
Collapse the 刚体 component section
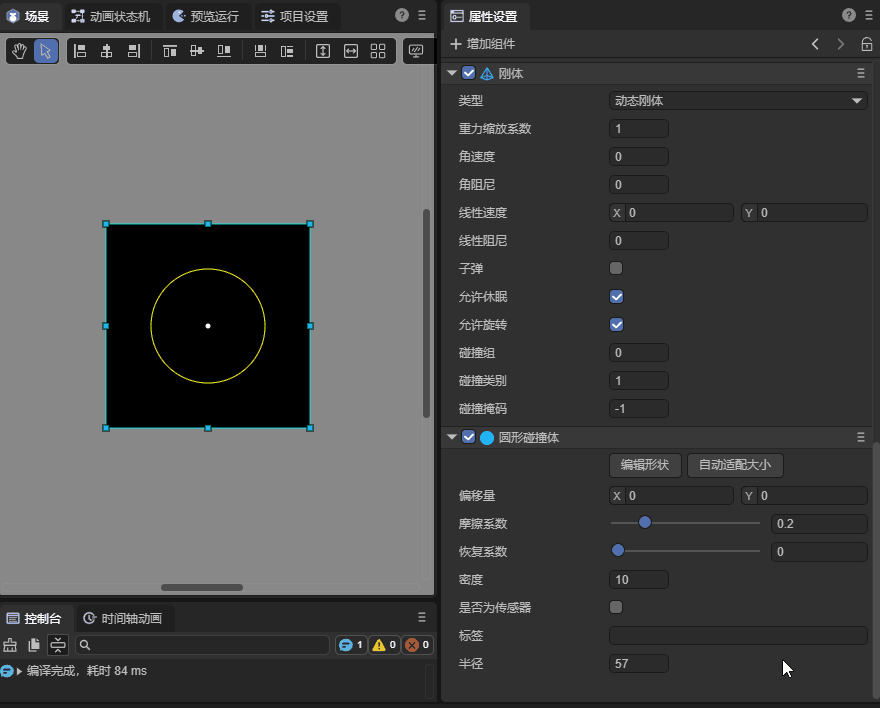pyautogui.click(x=451, y=73)
